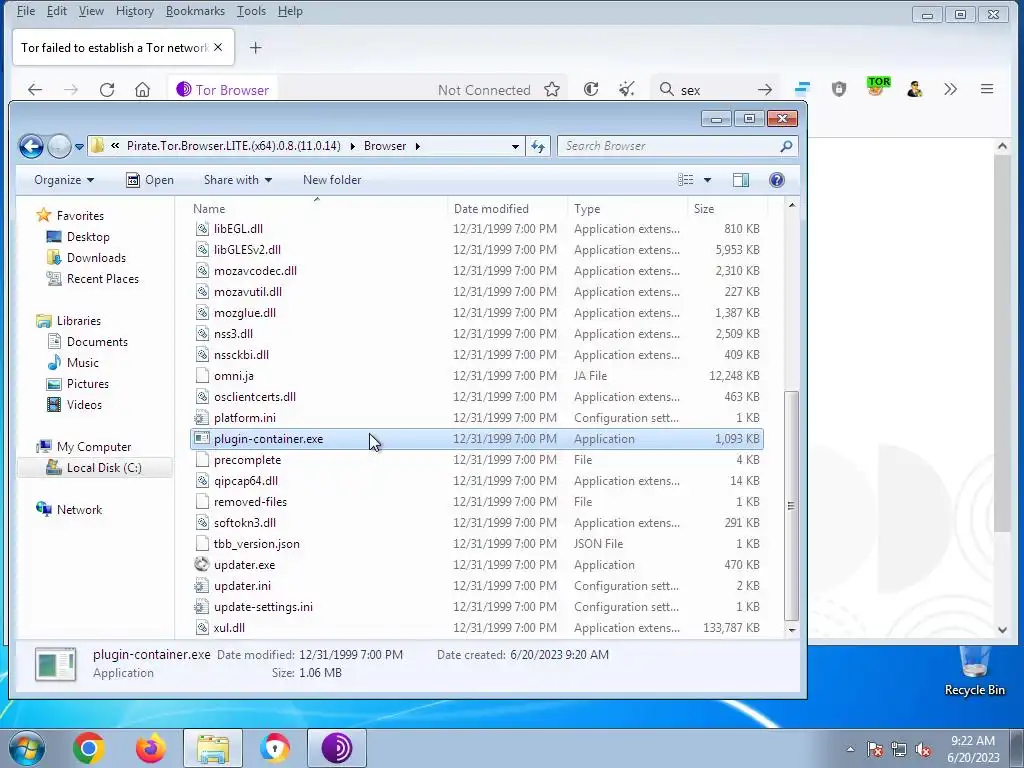The width and height of the screenshot is (1024, 768).
Task: Select Downloads in Favorites
Action: click(x=95, y=258)
